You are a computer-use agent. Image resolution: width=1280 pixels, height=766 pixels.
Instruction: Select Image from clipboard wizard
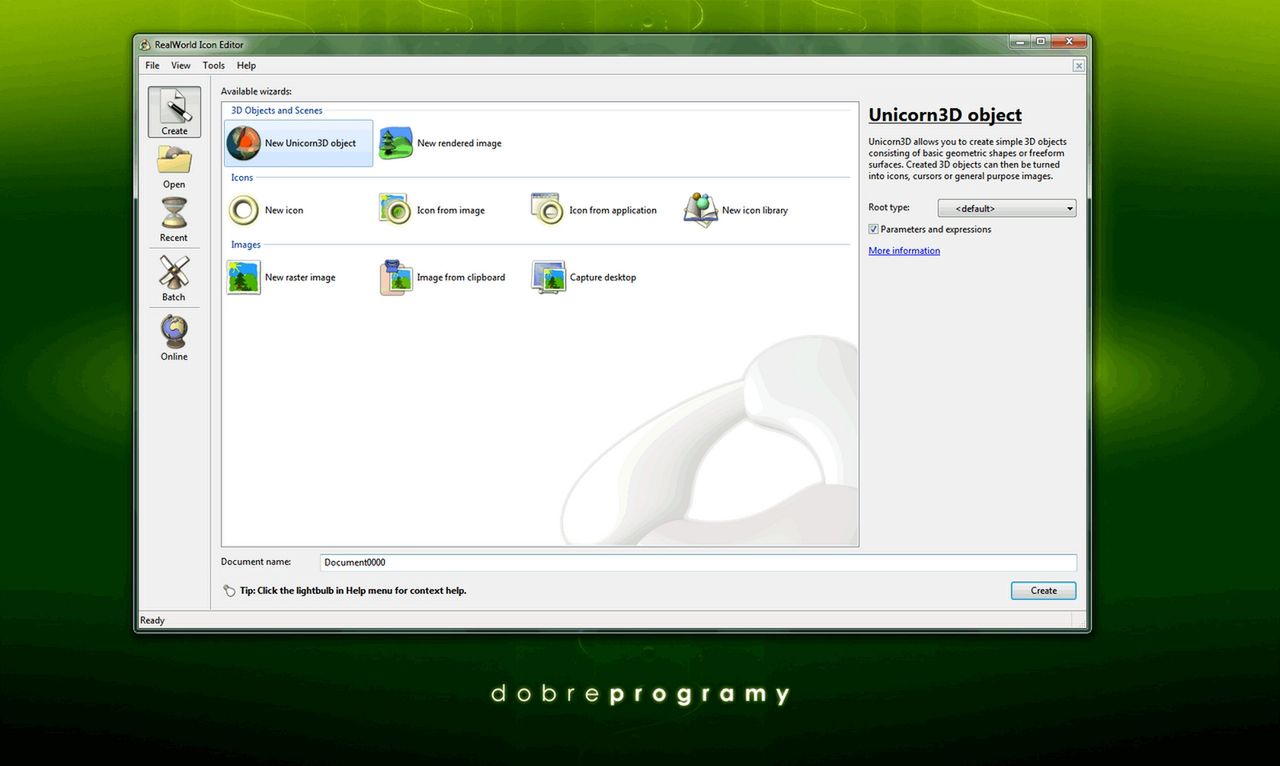442,277
